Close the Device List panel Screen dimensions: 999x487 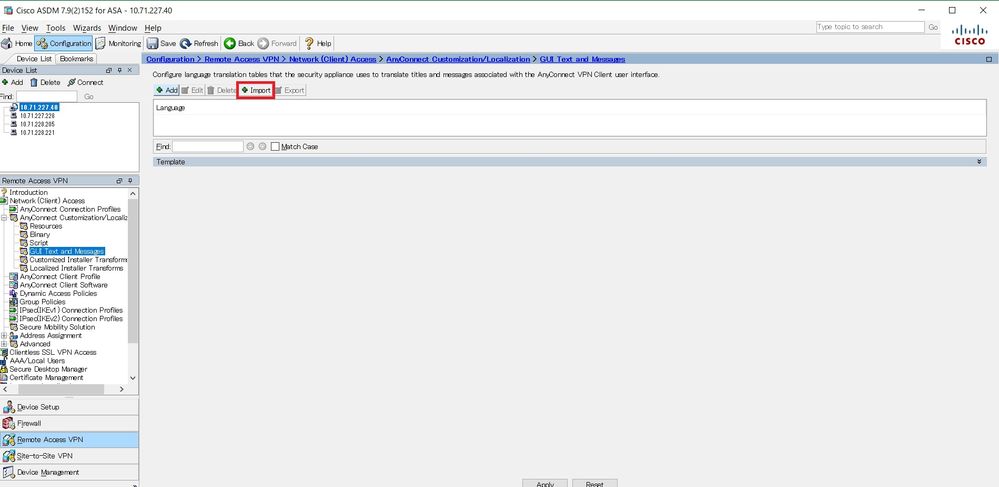tap(130, 70)
